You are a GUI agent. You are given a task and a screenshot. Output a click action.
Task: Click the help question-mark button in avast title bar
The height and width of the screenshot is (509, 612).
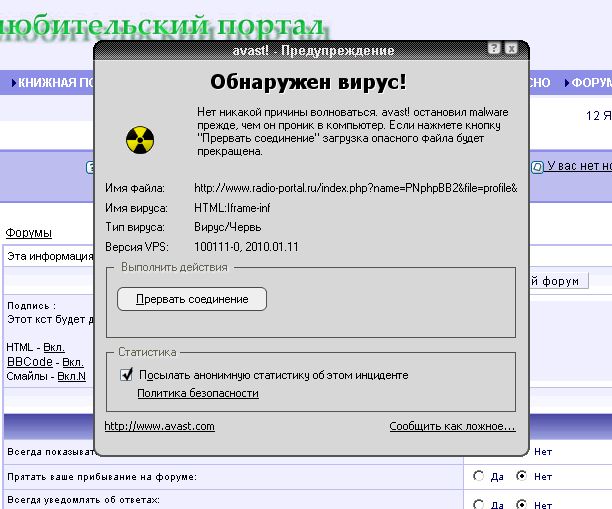pos(494,49)
